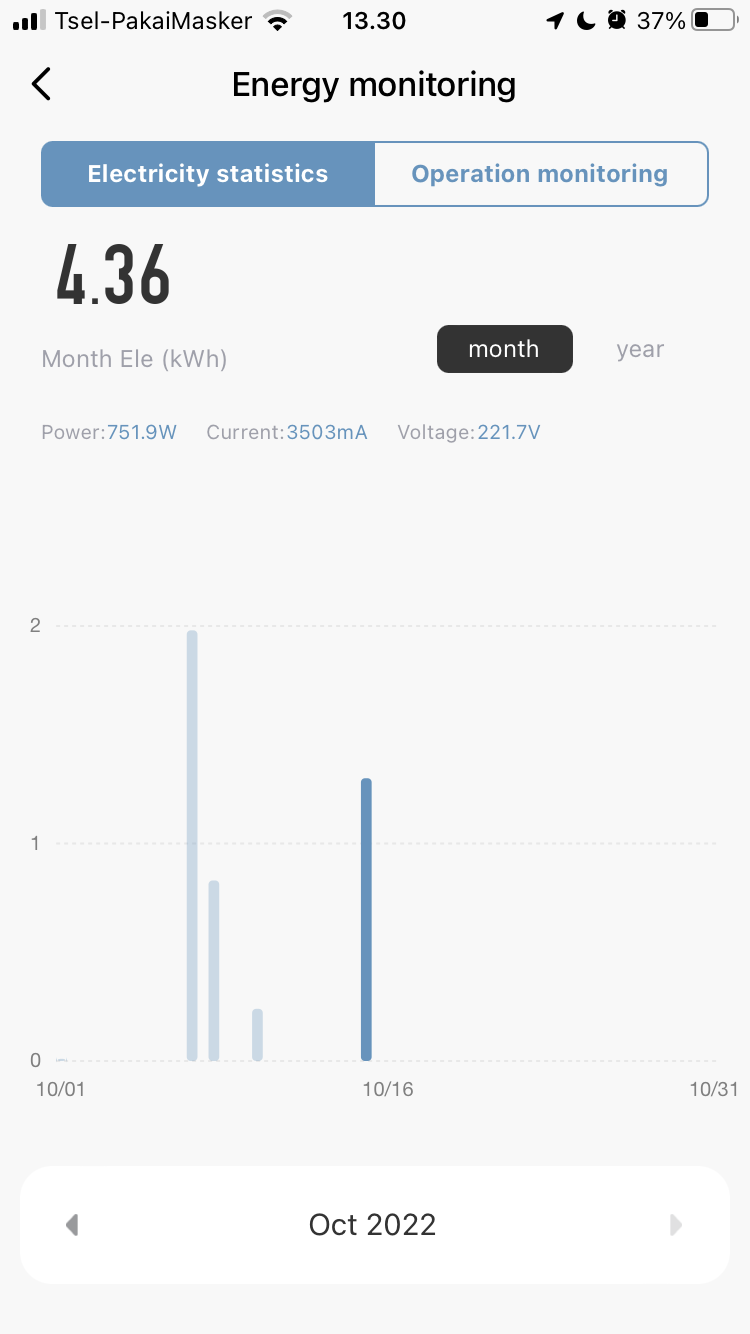Tap the battery icon in status bar
Screen dimensions: 750x1334
(713, 20)
